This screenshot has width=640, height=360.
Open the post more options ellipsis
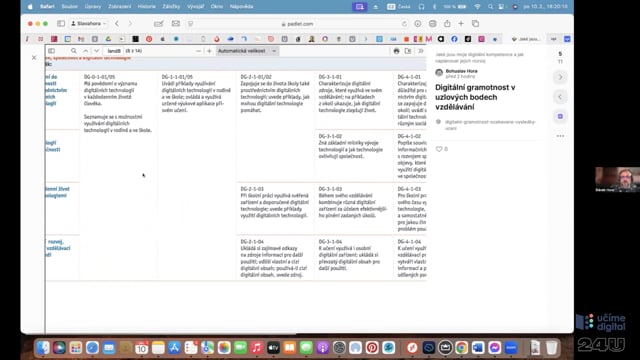coord(560,136)
